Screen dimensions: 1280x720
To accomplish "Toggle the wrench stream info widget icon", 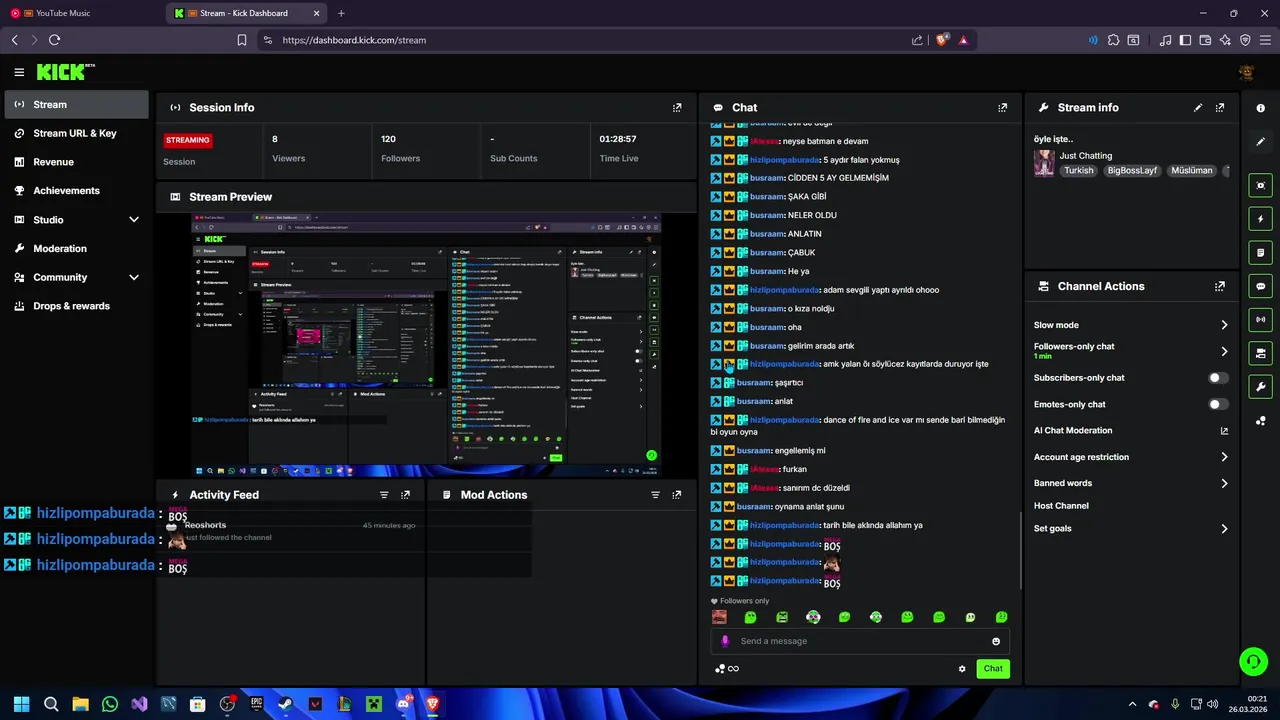I will tap(1260, 387).
